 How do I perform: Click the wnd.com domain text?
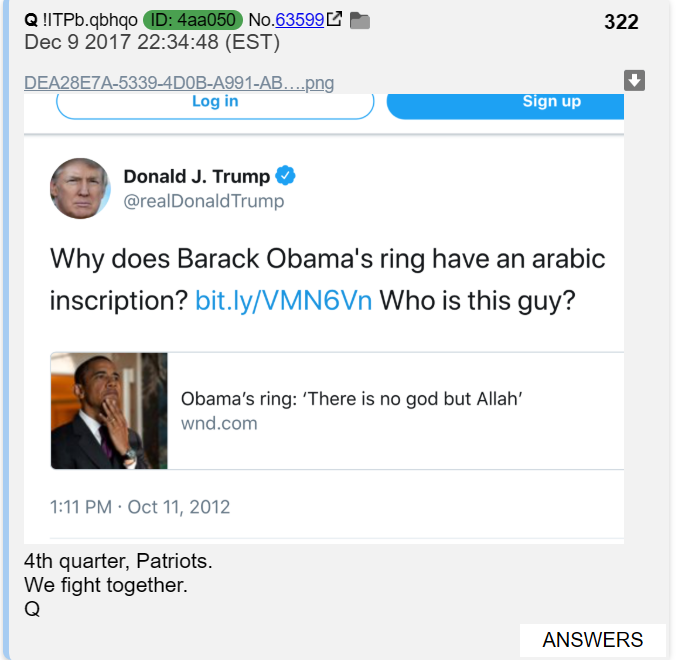point(219,423)
